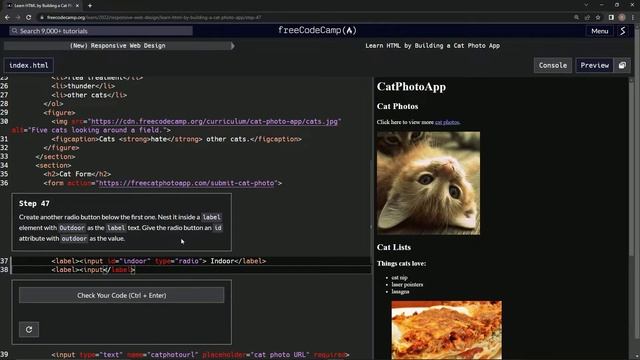
Task: Show the Console pane
Action: pyautogui.click(x=553, y=65)
